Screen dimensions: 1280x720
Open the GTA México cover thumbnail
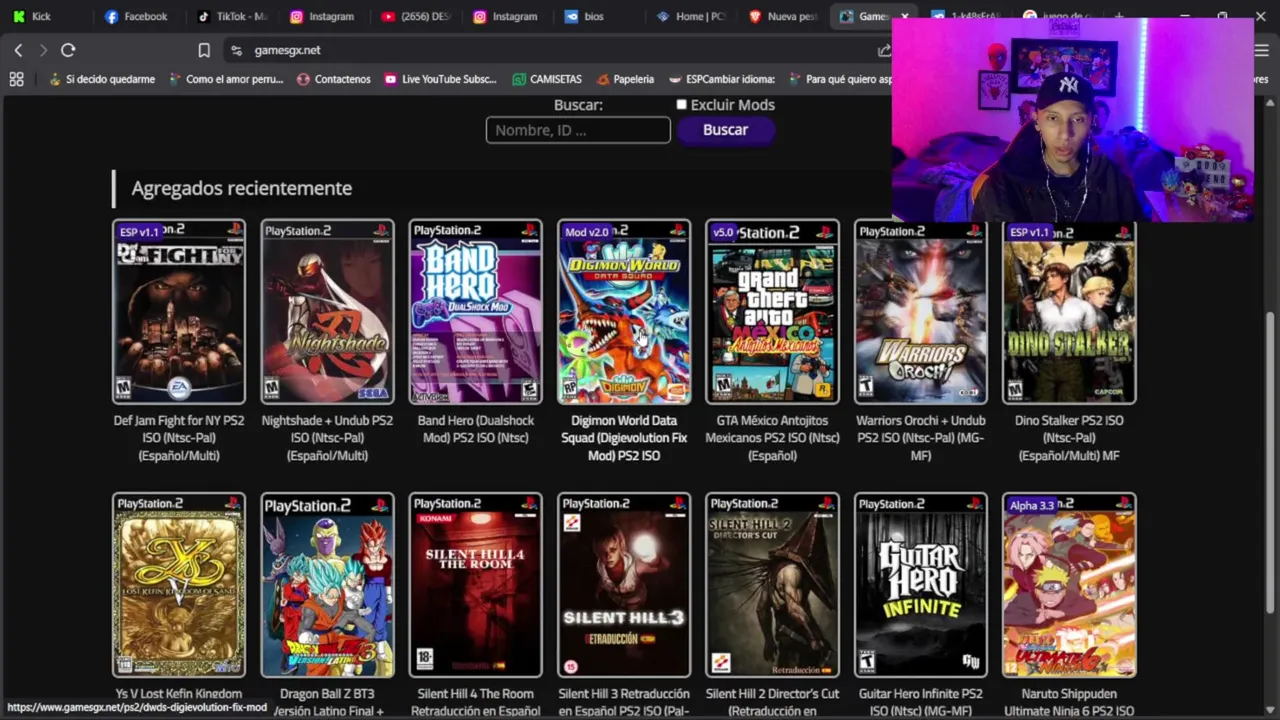(x=772, y=312)
